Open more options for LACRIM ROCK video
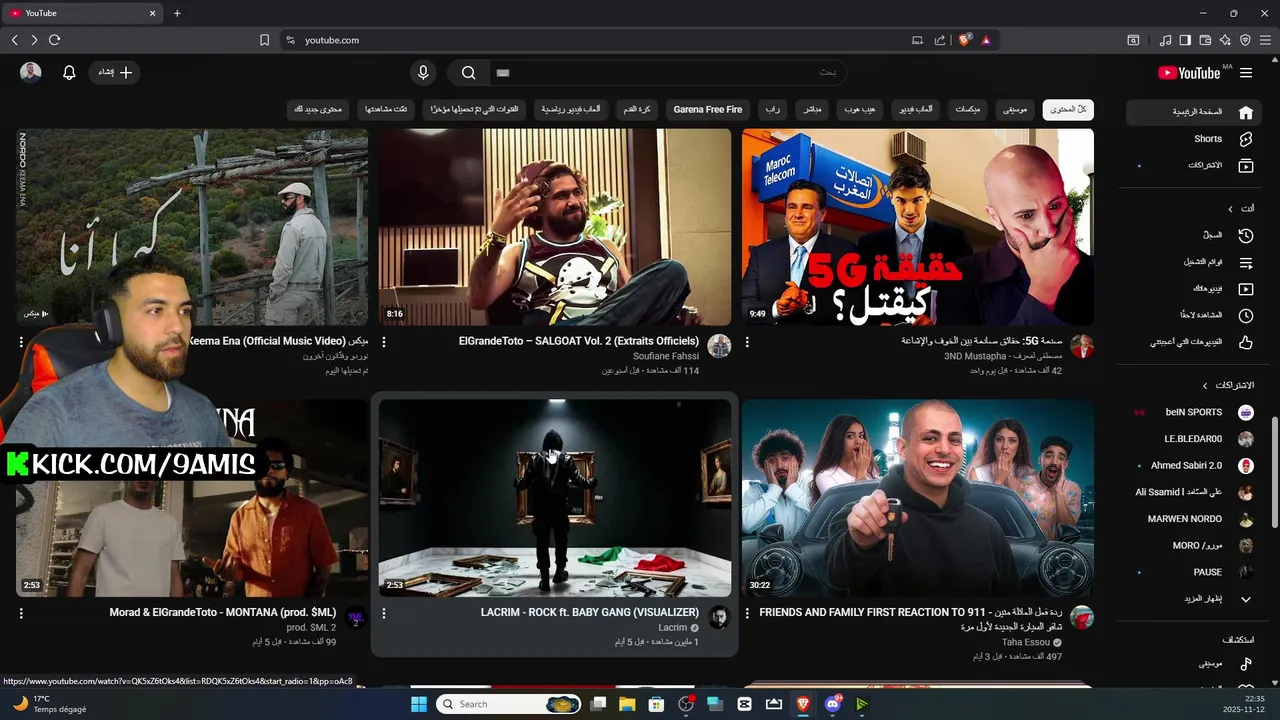 (x=384, y=613)
